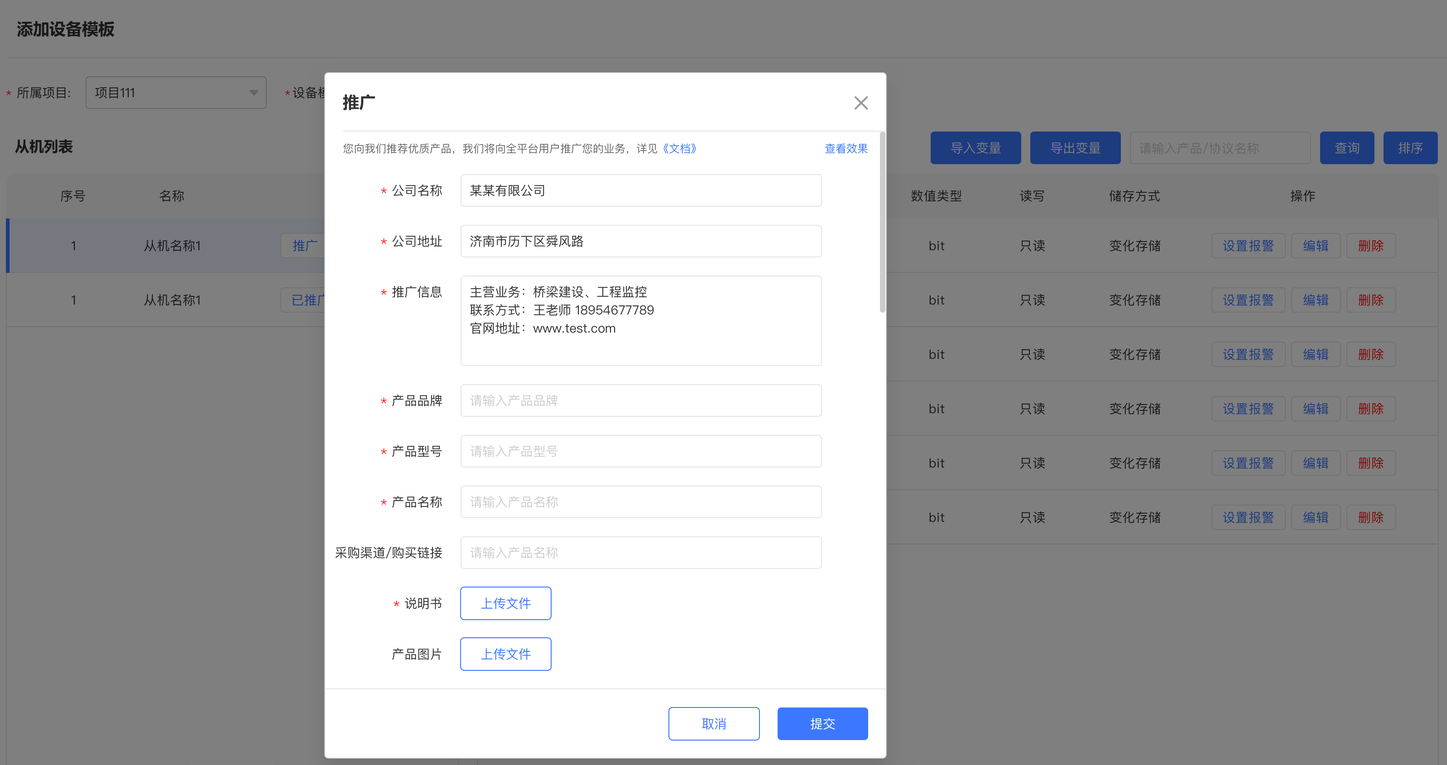
Task: Click 推广 button in first 从机名称1 row
Action: [304, 246]
